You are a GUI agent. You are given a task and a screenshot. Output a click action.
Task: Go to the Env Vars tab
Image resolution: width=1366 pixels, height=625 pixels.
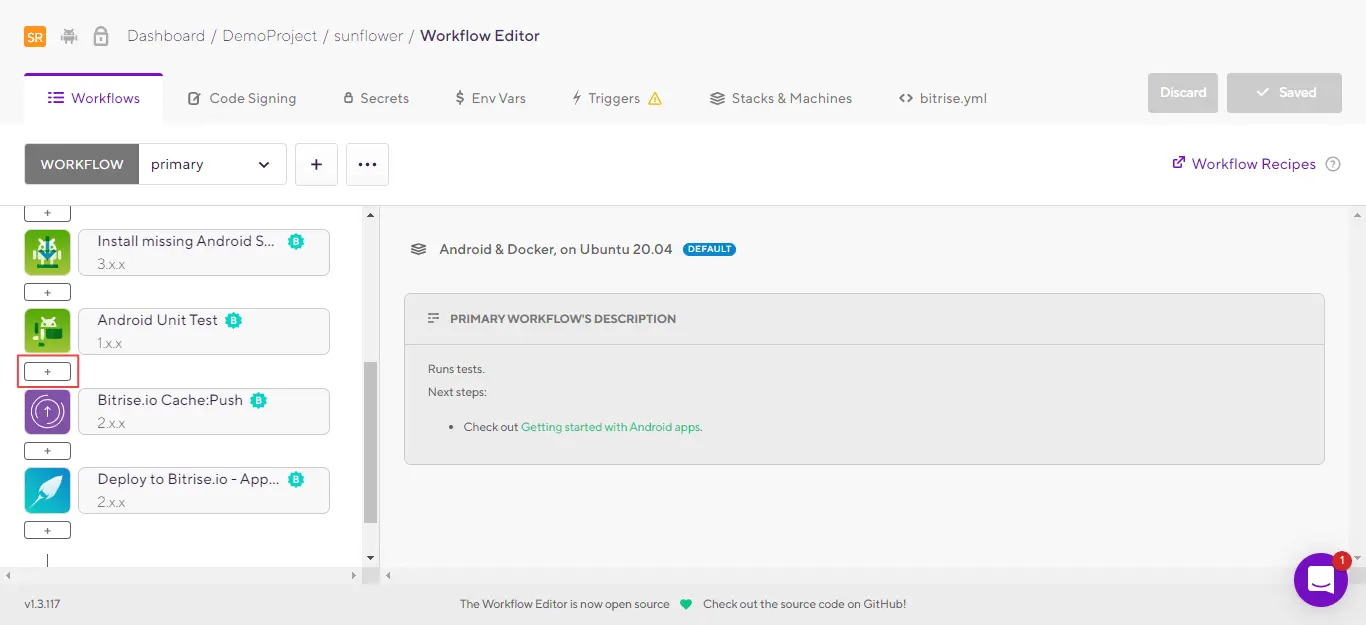[490, 98]
